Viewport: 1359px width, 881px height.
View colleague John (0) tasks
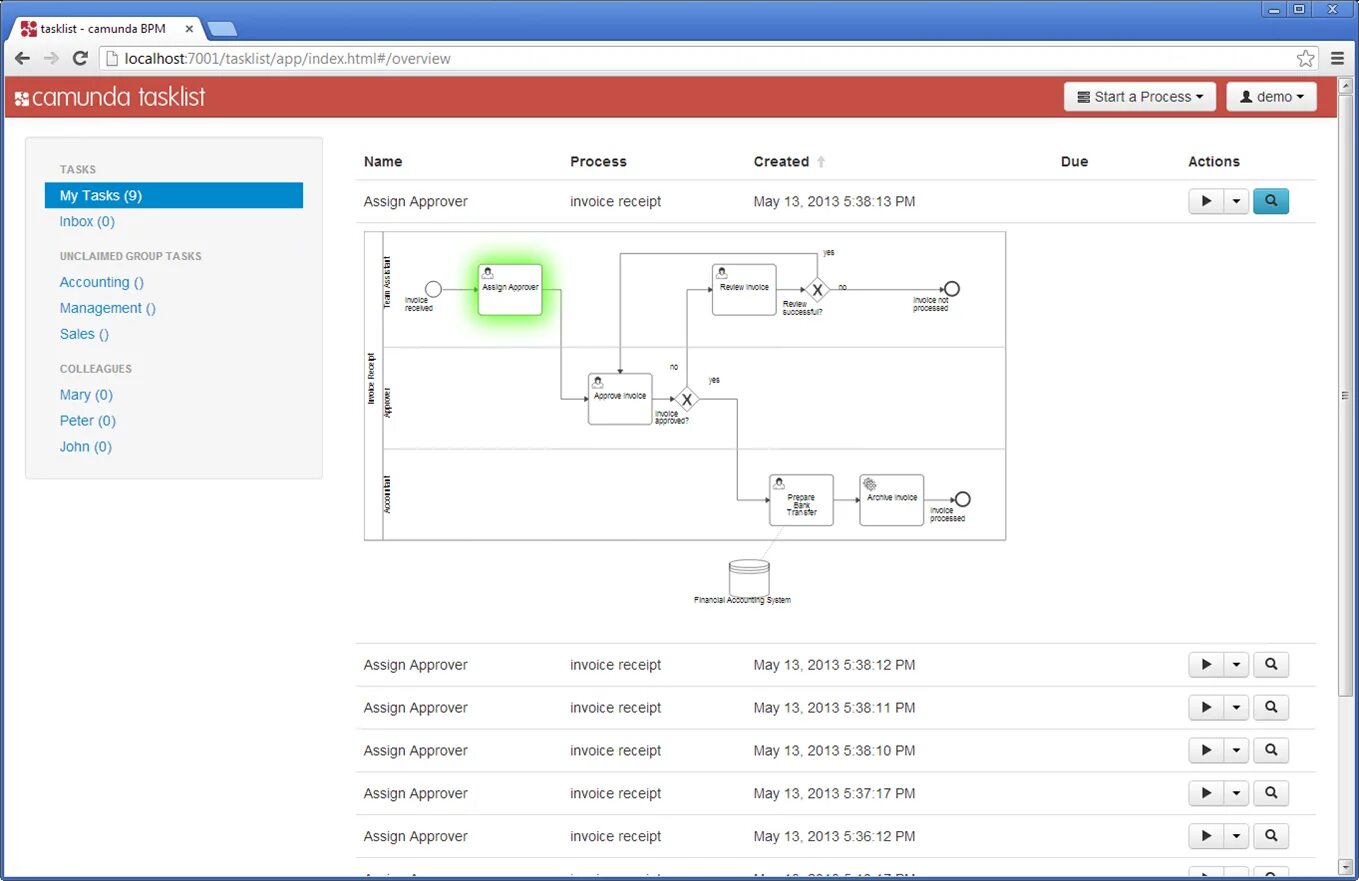(x=86, y=447)
